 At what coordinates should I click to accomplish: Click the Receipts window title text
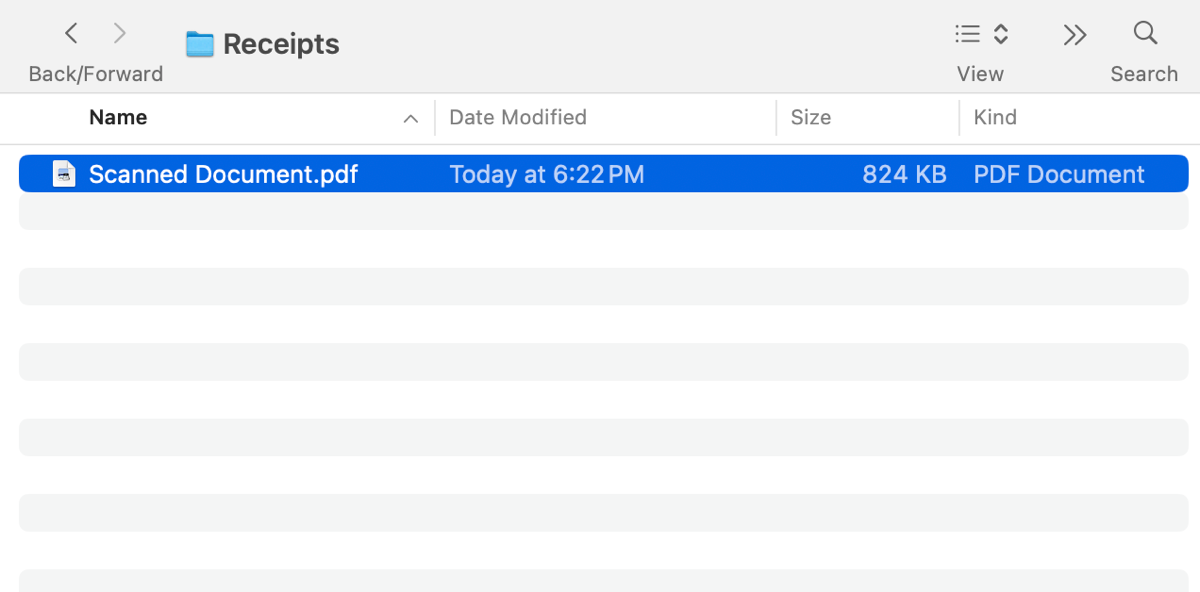[281, 44]
